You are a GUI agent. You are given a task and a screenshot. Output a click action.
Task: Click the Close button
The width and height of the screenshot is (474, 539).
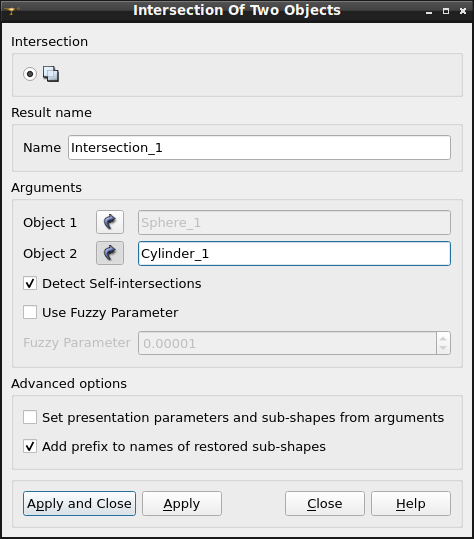(x=325, y=504)
